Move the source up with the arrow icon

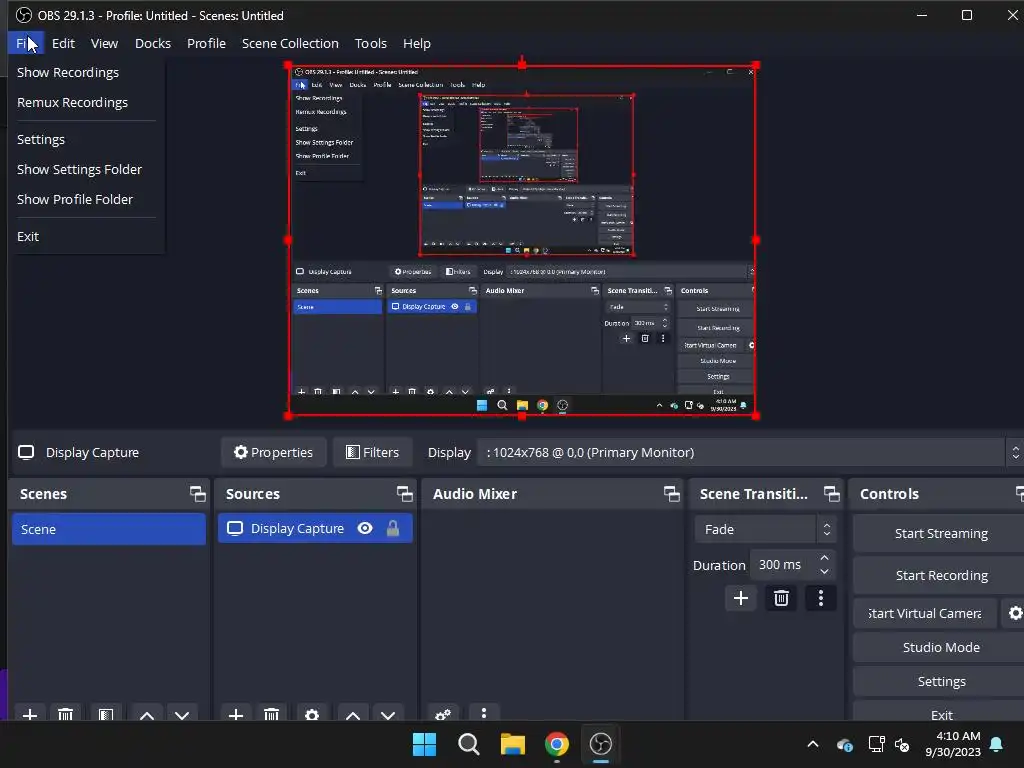click(353, 714)
